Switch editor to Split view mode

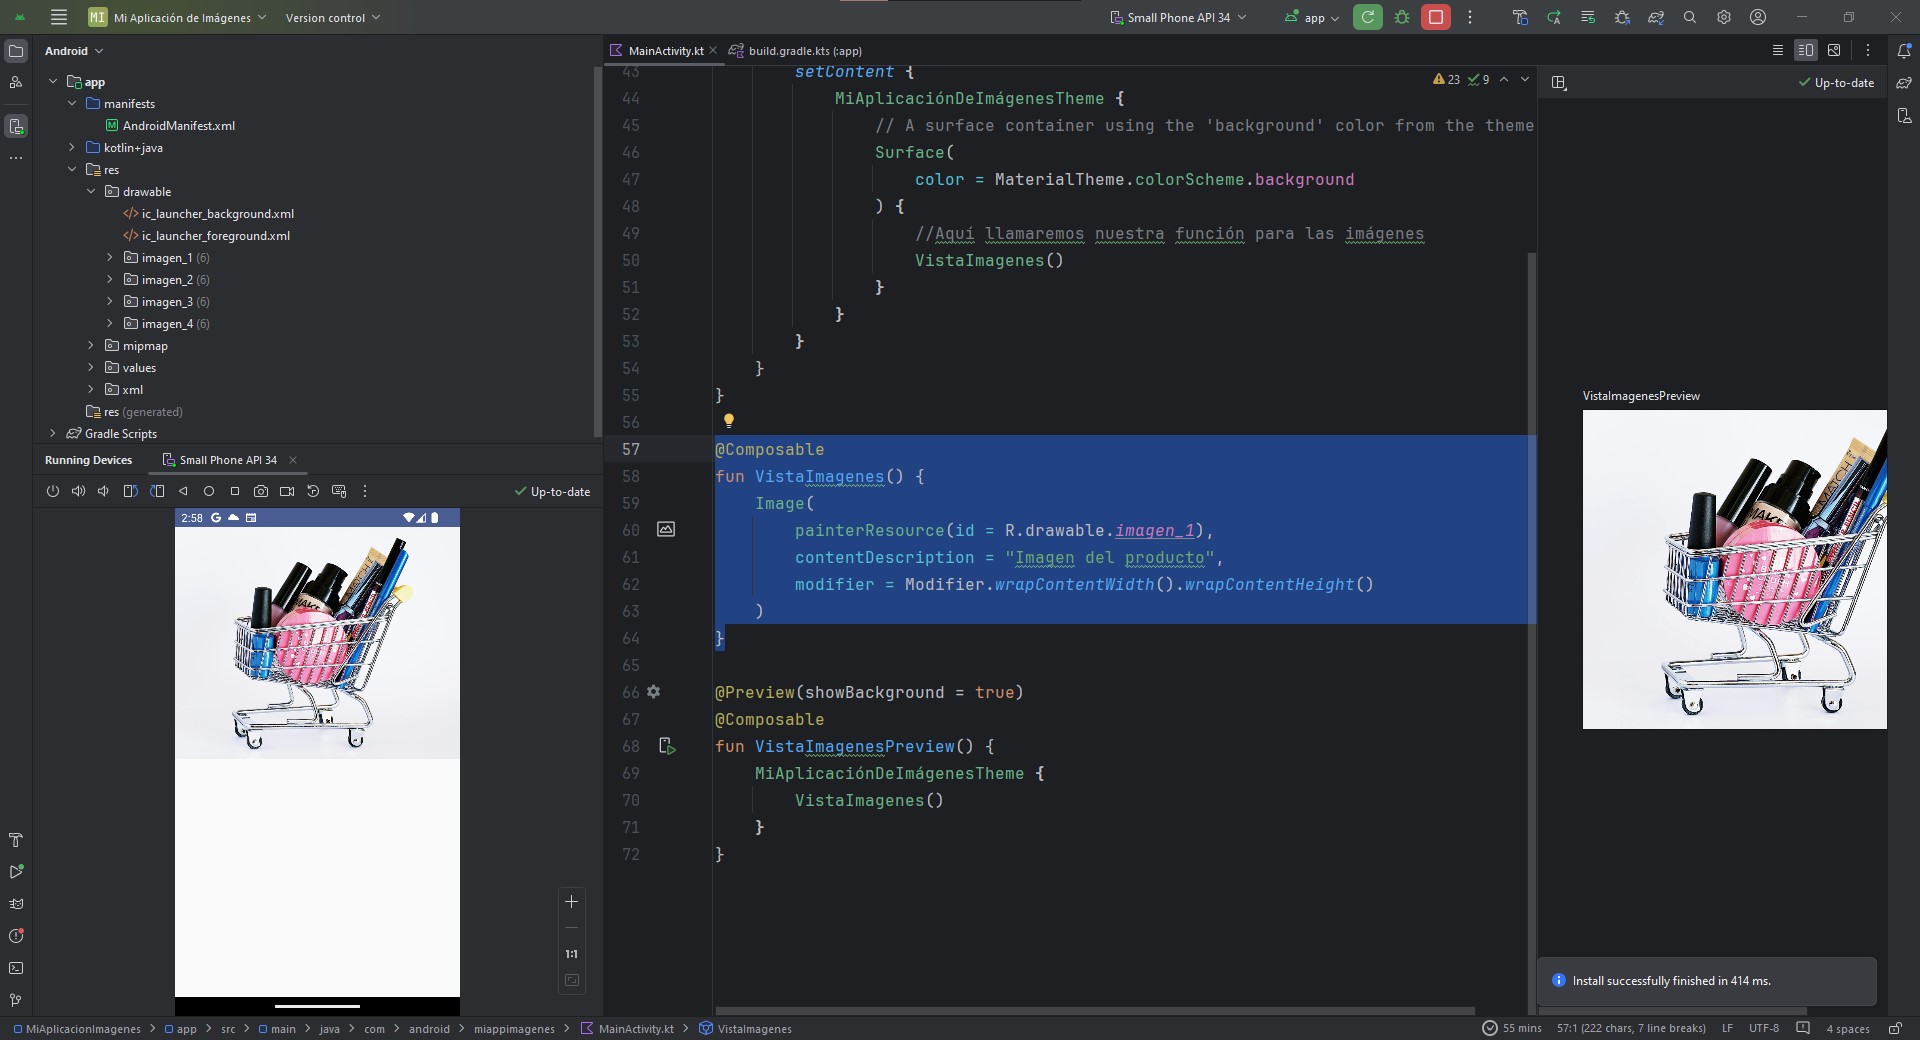1805,50
